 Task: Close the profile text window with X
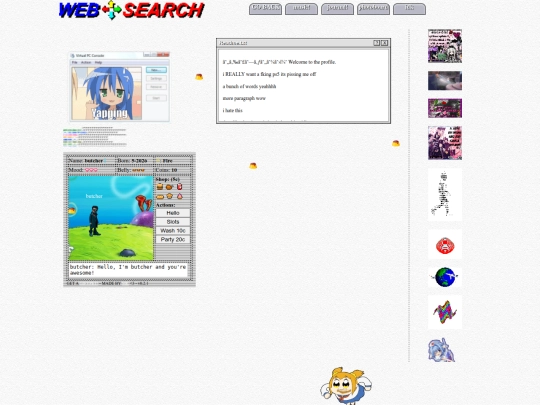click(384, 43)
